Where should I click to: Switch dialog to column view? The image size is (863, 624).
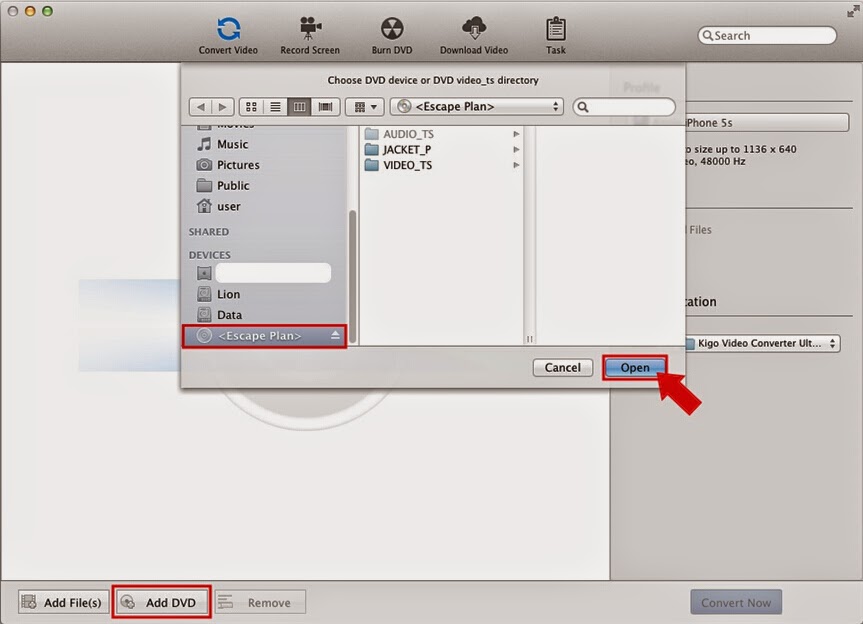299,107
